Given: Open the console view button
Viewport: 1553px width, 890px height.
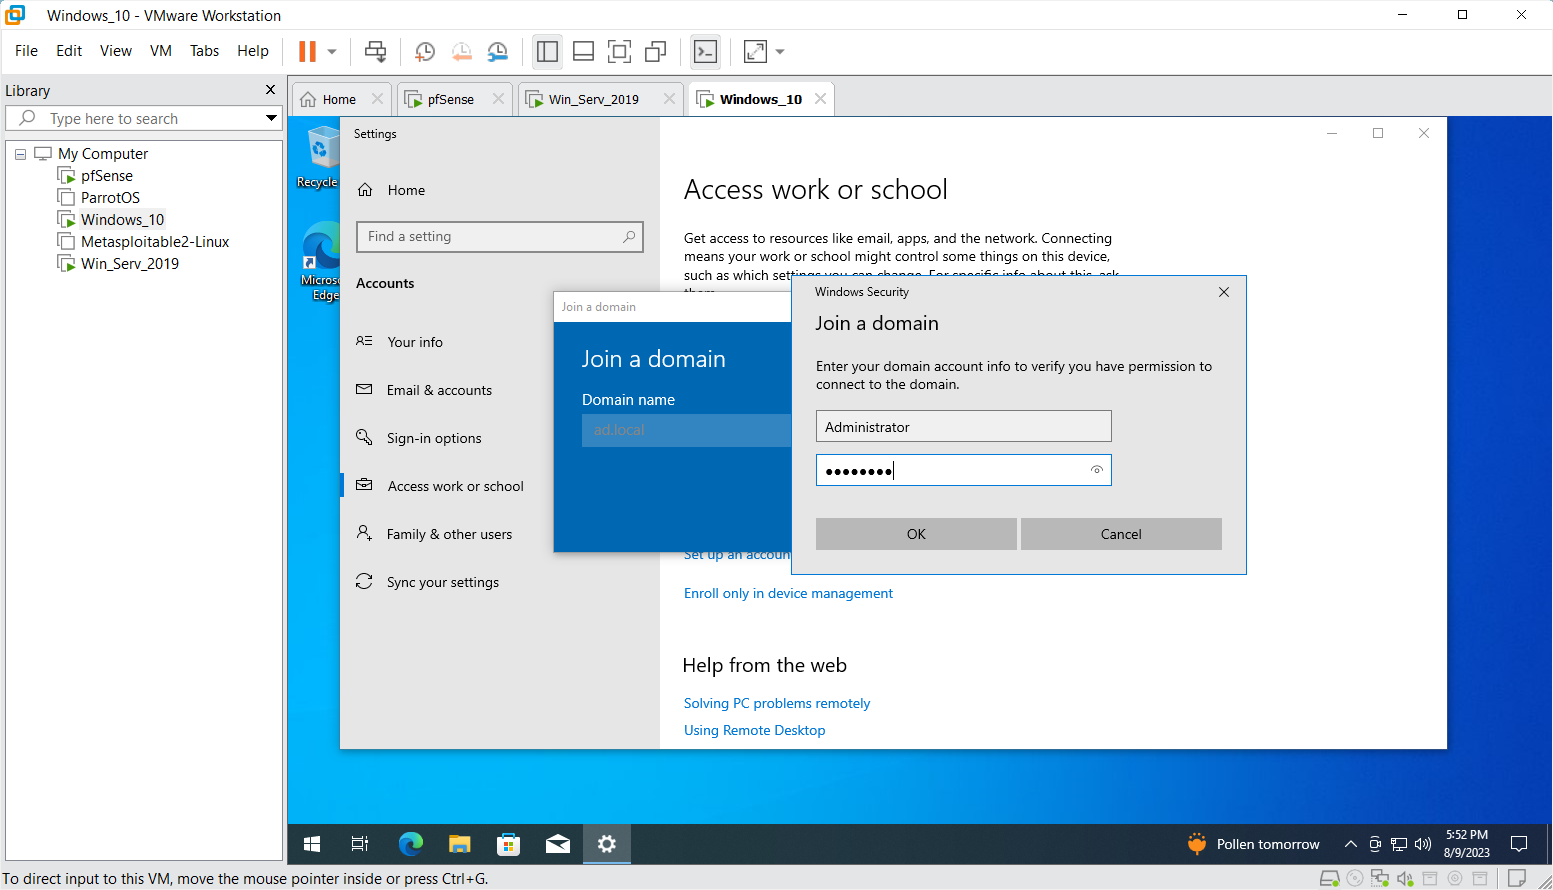Looking at the screenshot, I should 705,51.
